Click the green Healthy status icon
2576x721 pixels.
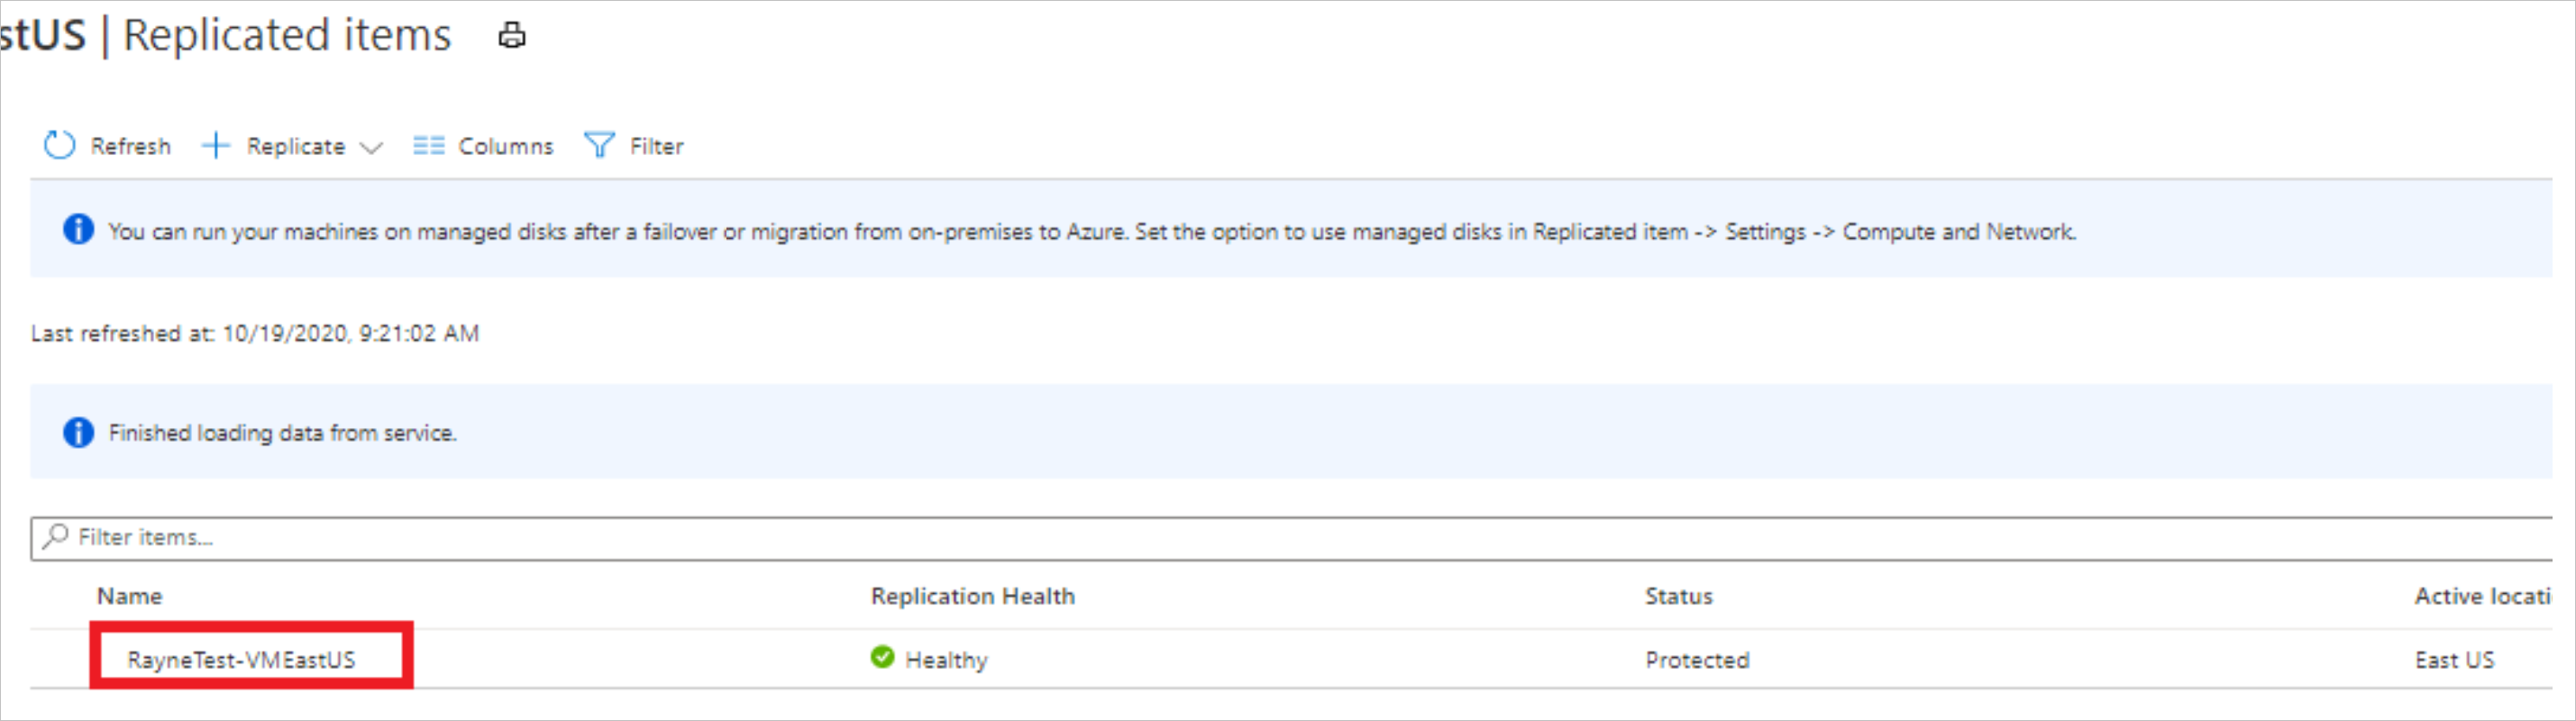pos(882,658)
